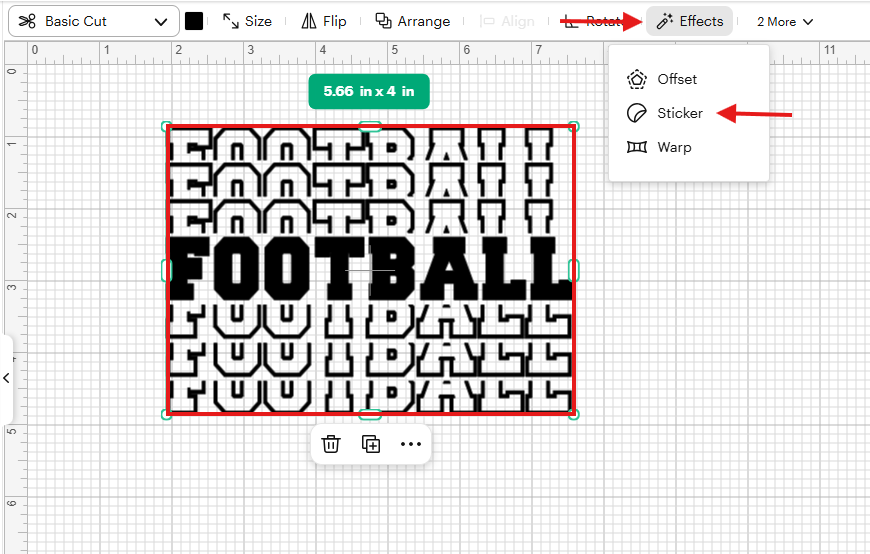
Task: Click the left middle handle of the selection
Action: click(x=166, y=270)
